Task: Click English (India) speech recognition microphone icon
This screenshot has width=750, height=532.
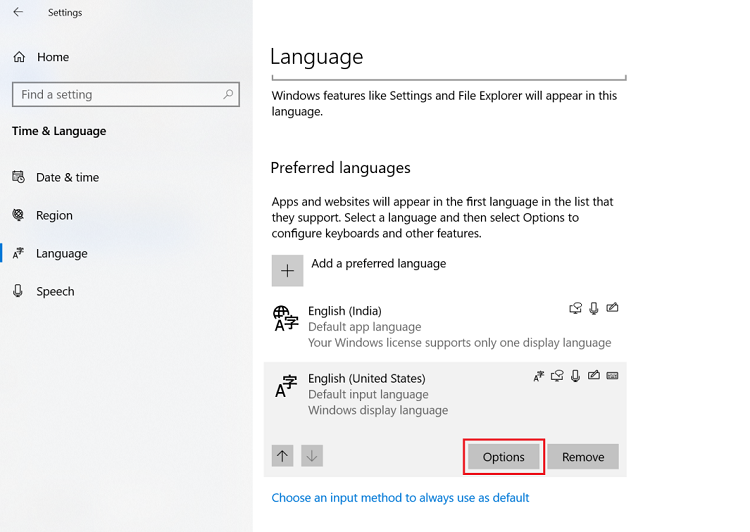Action: [x=594, y=308]
